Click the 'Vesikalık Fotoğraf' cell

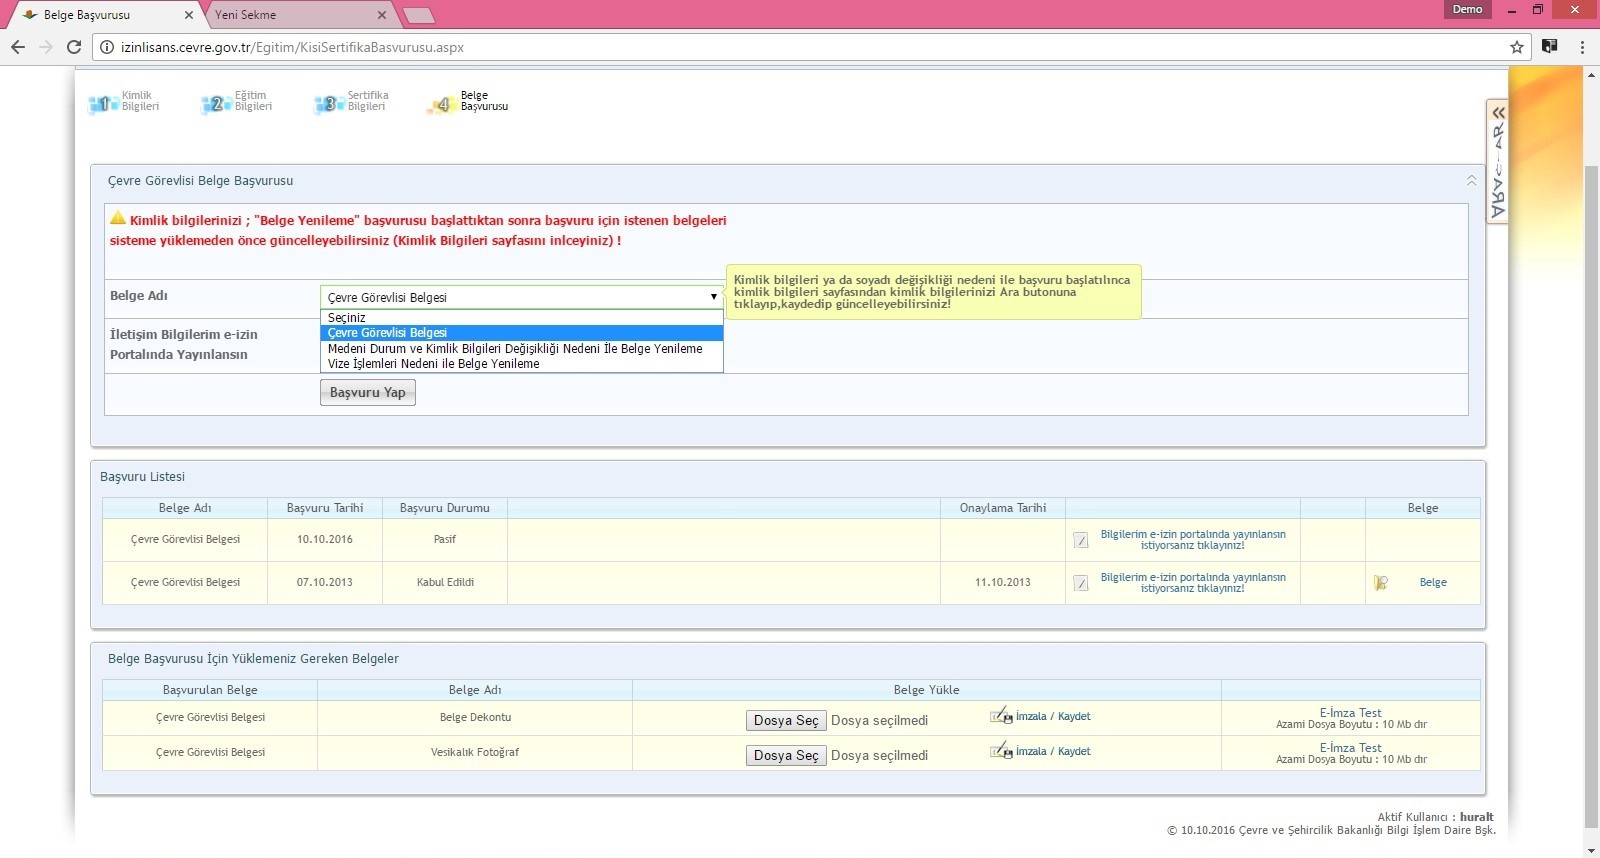click(x=475, y=753)
